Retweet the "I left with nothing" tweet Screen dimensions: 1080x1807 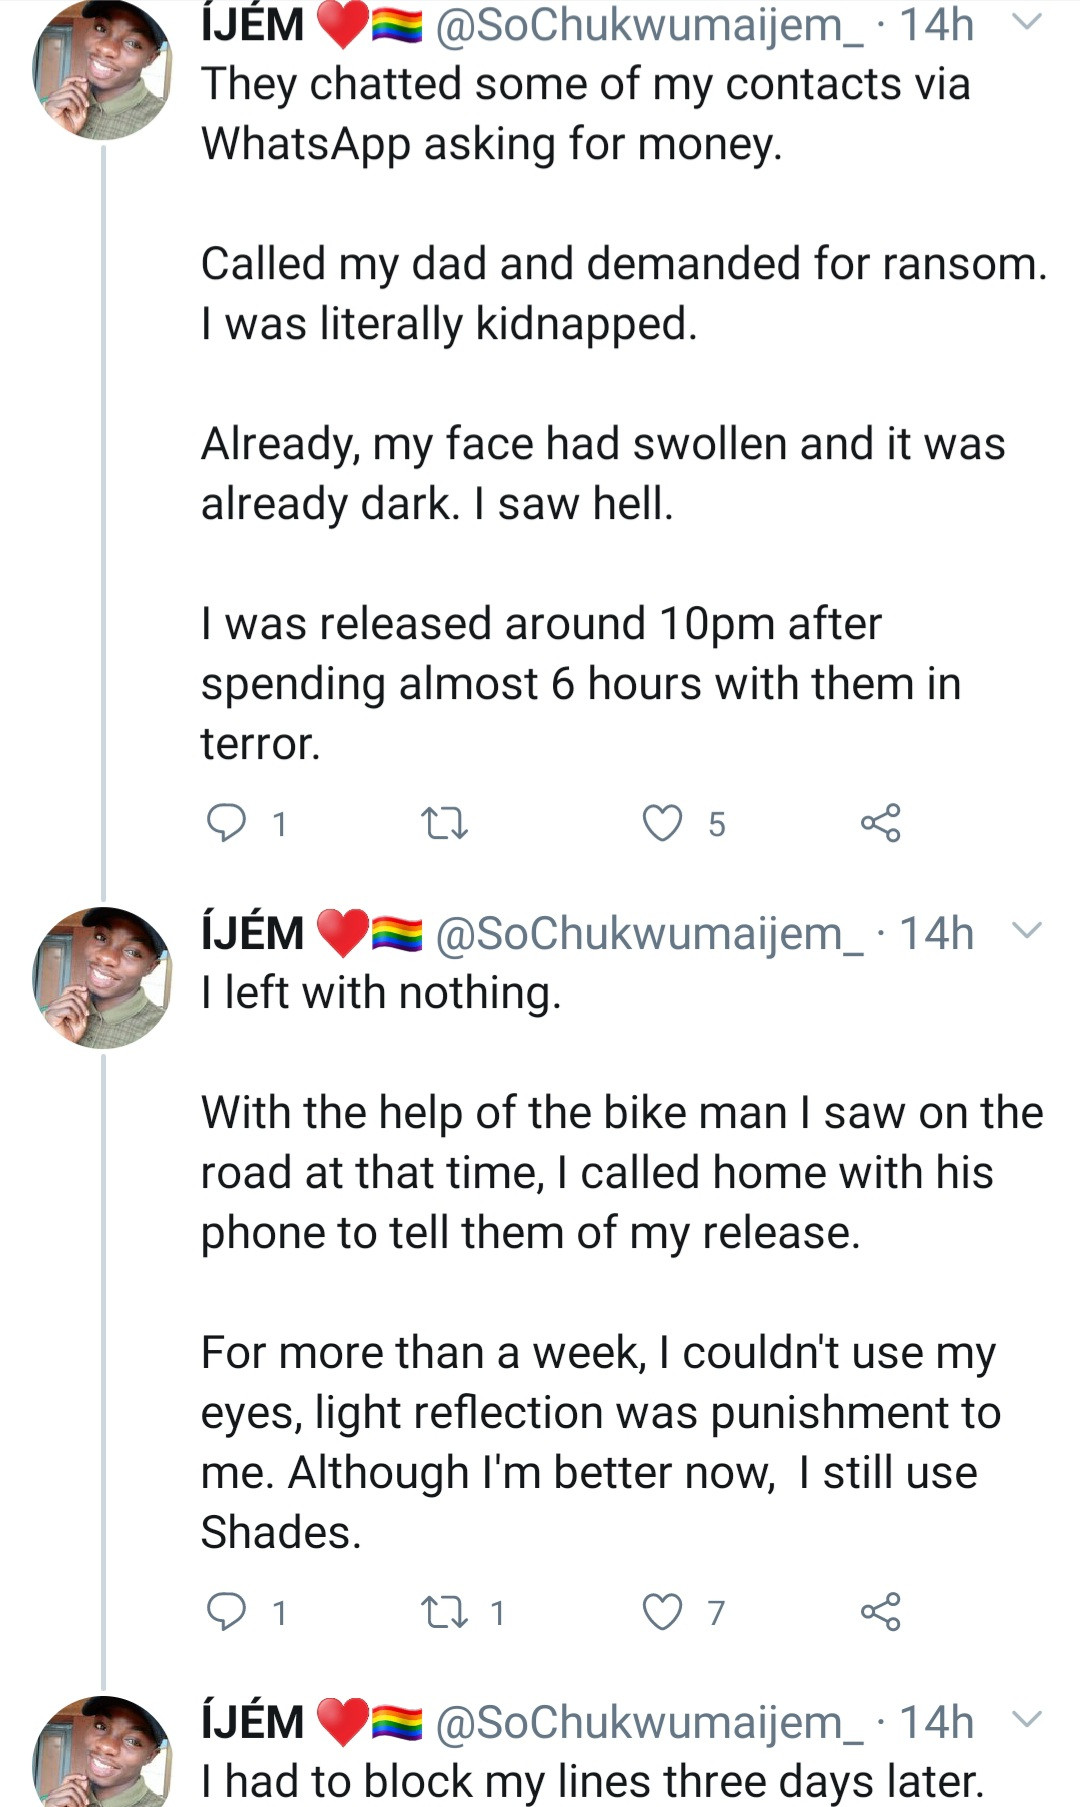pyautogui.click(x=444, y=1612)
